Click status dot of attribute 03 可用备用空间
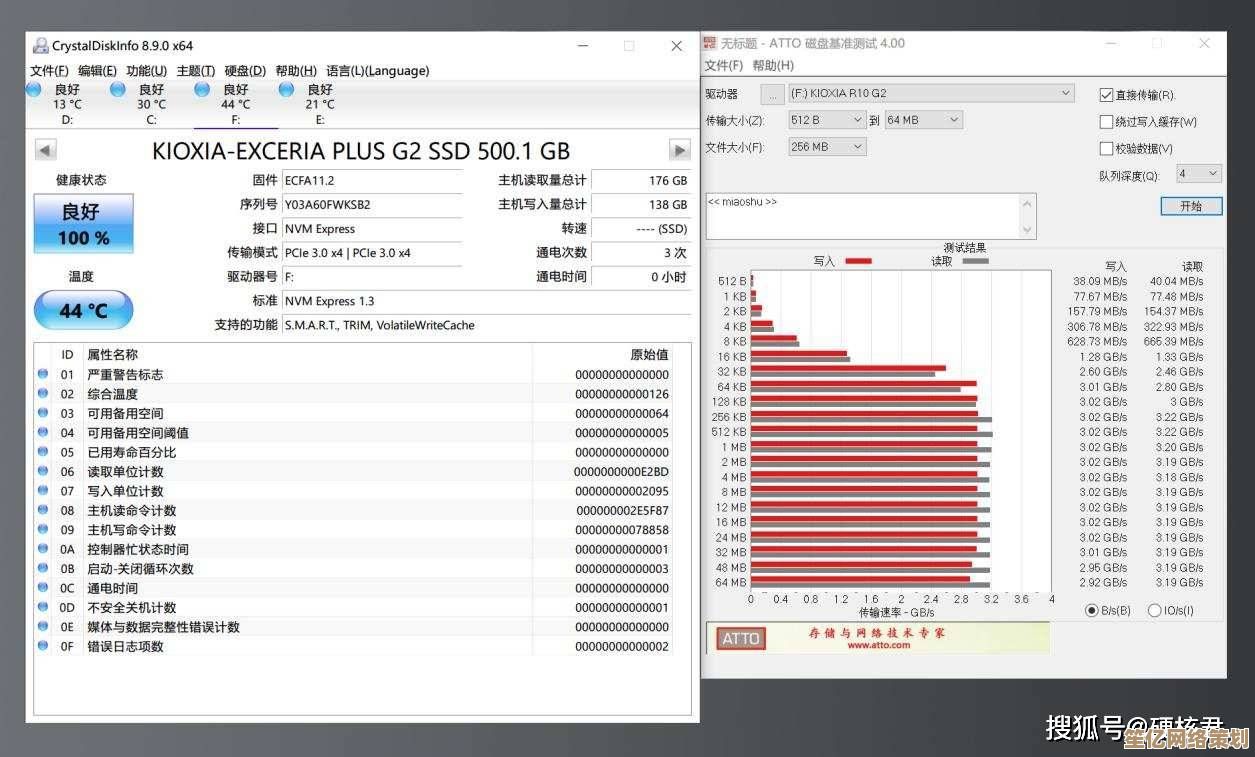 [43, 413]
